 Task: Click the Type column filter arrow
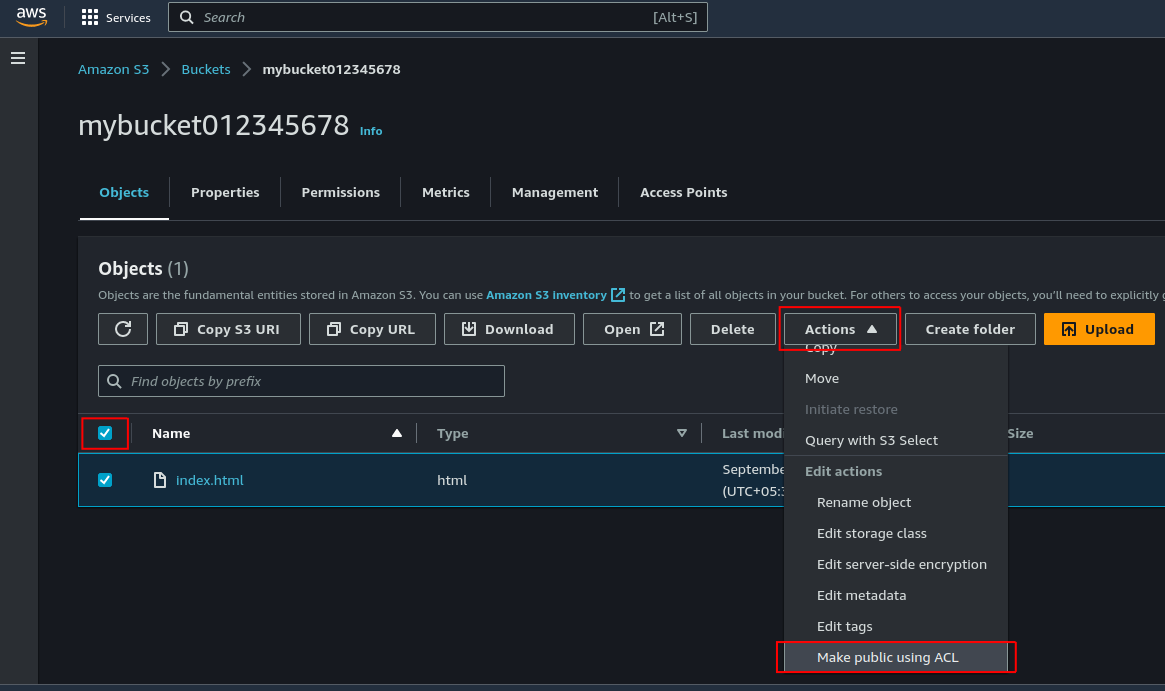click(x=682, y=433)
